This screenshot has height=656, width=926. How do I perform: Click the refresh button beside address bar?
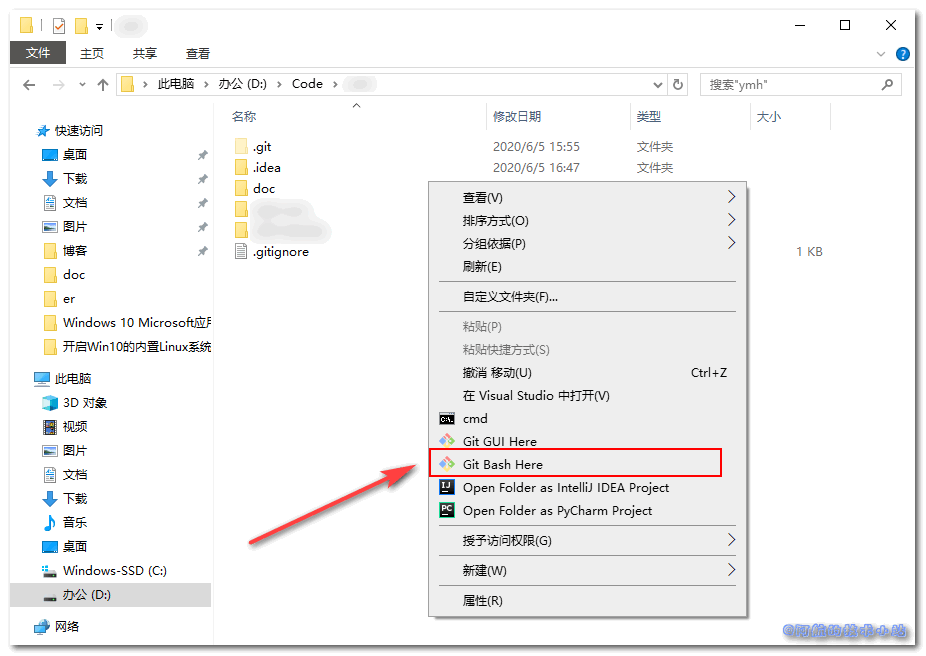click(678, 85)
